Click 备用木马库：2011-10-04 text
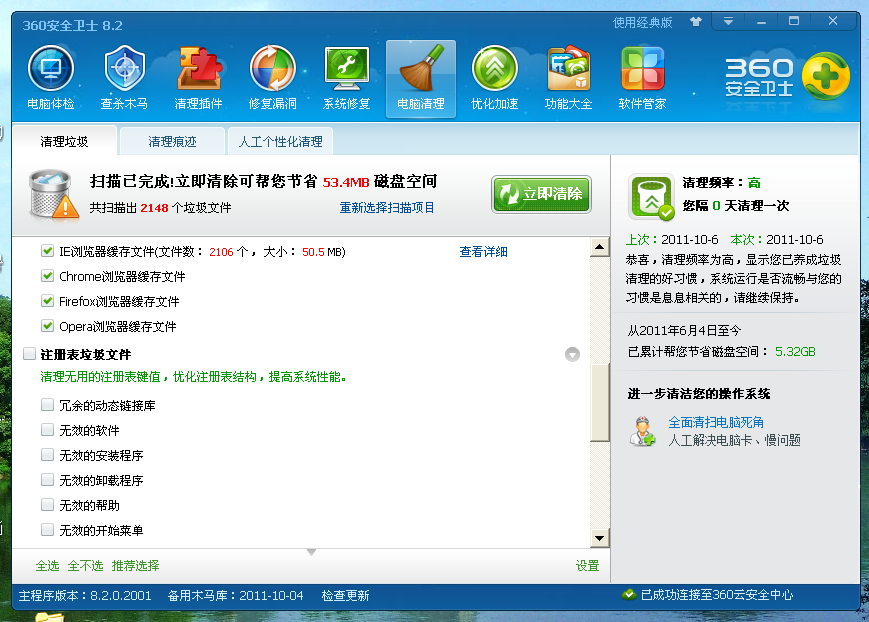 pos(236,595)
